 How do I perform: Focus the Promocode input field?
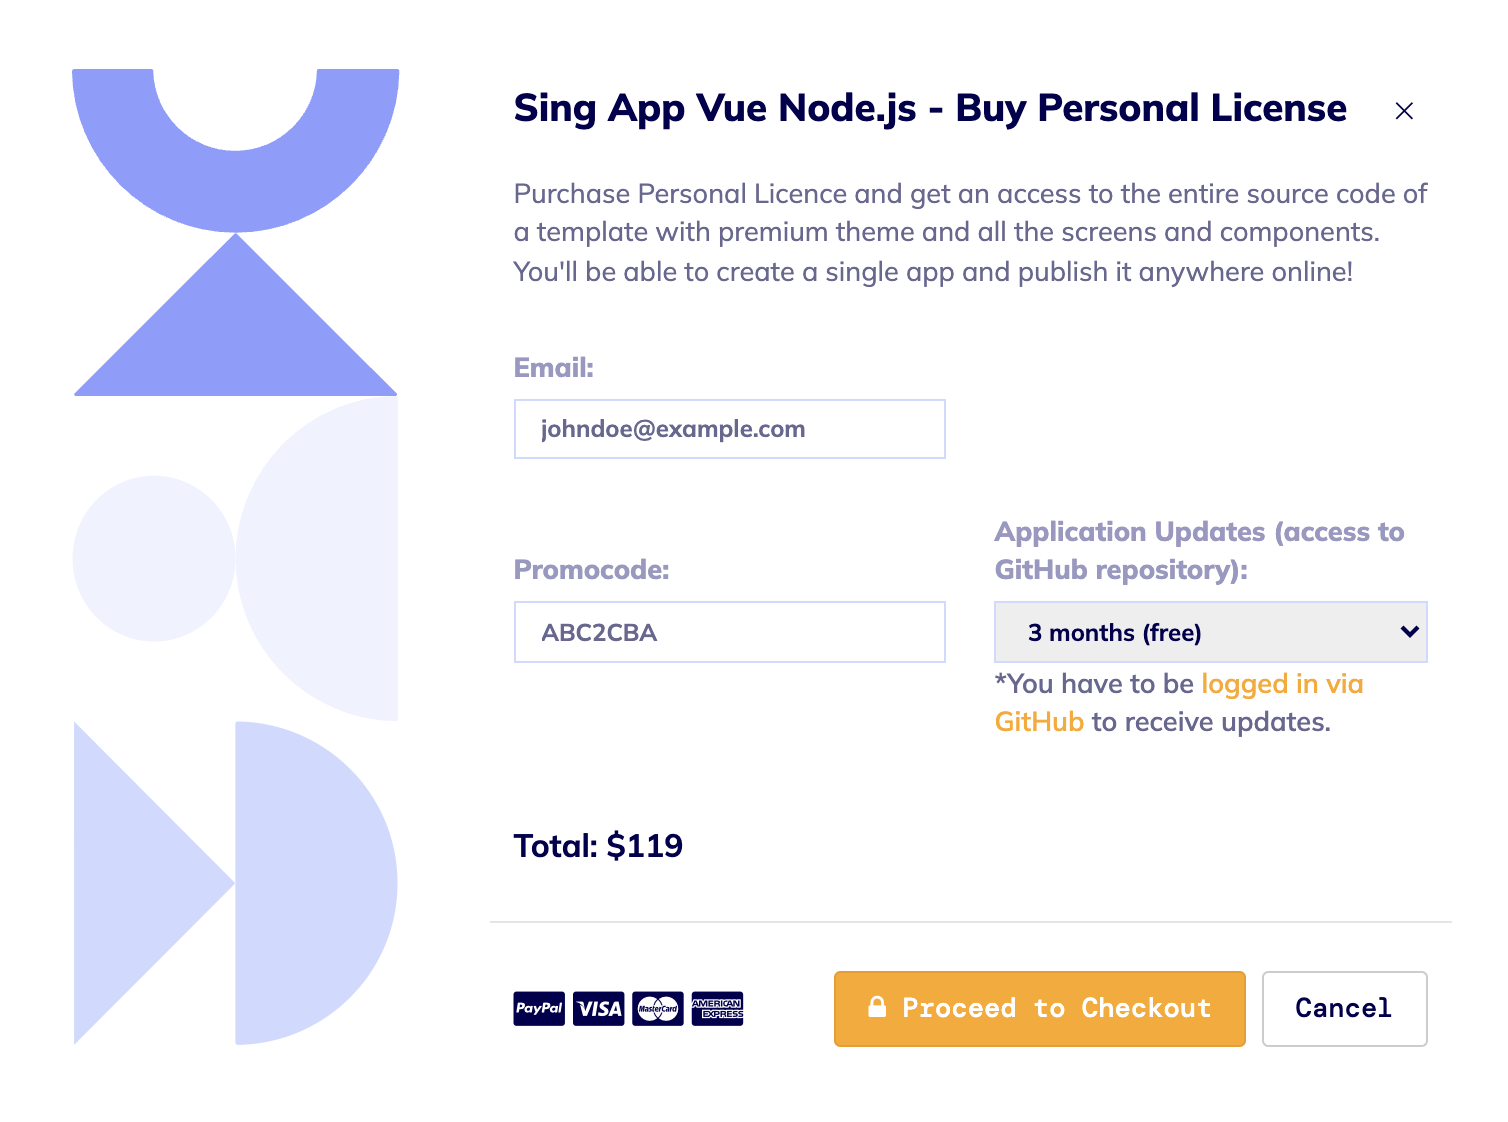point(729,632)
